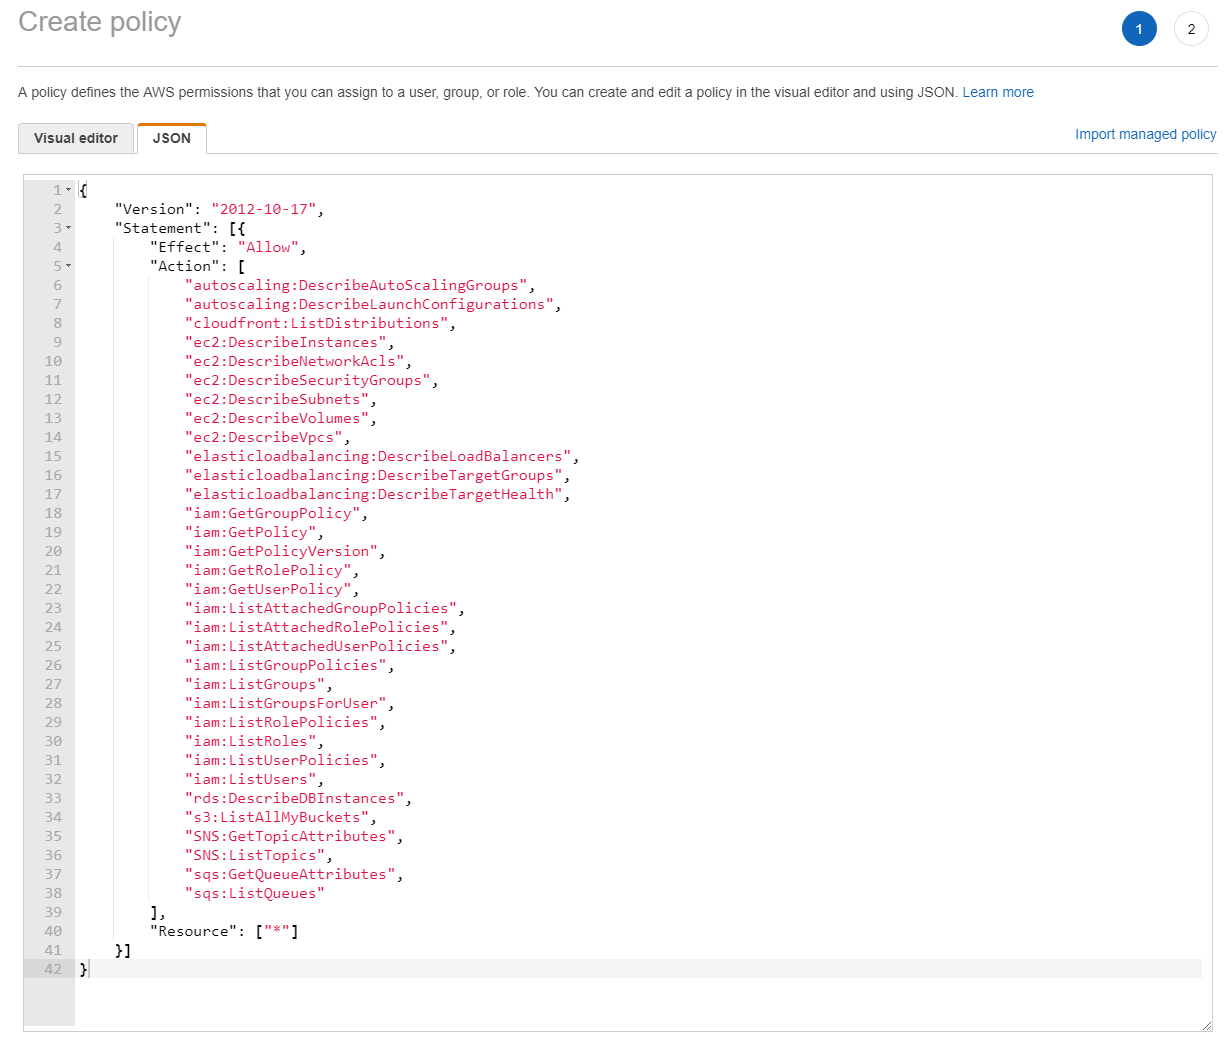Viewport: 1226px width, 1043px height.
Task: Click the "Allow" effect value
Action: [268, 247]
